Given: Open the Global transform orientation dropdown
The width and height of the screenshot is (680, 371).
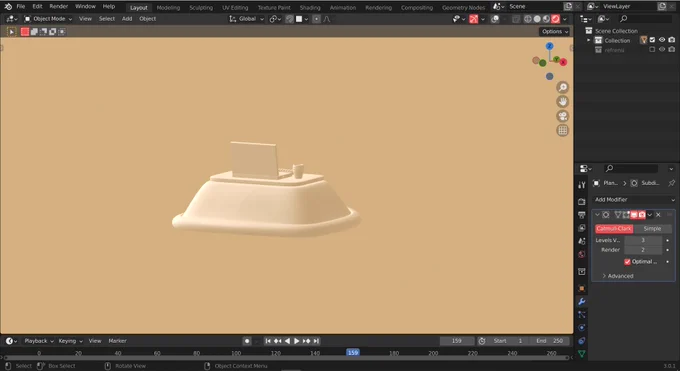Looking at the screenshot, I should 246,19.
